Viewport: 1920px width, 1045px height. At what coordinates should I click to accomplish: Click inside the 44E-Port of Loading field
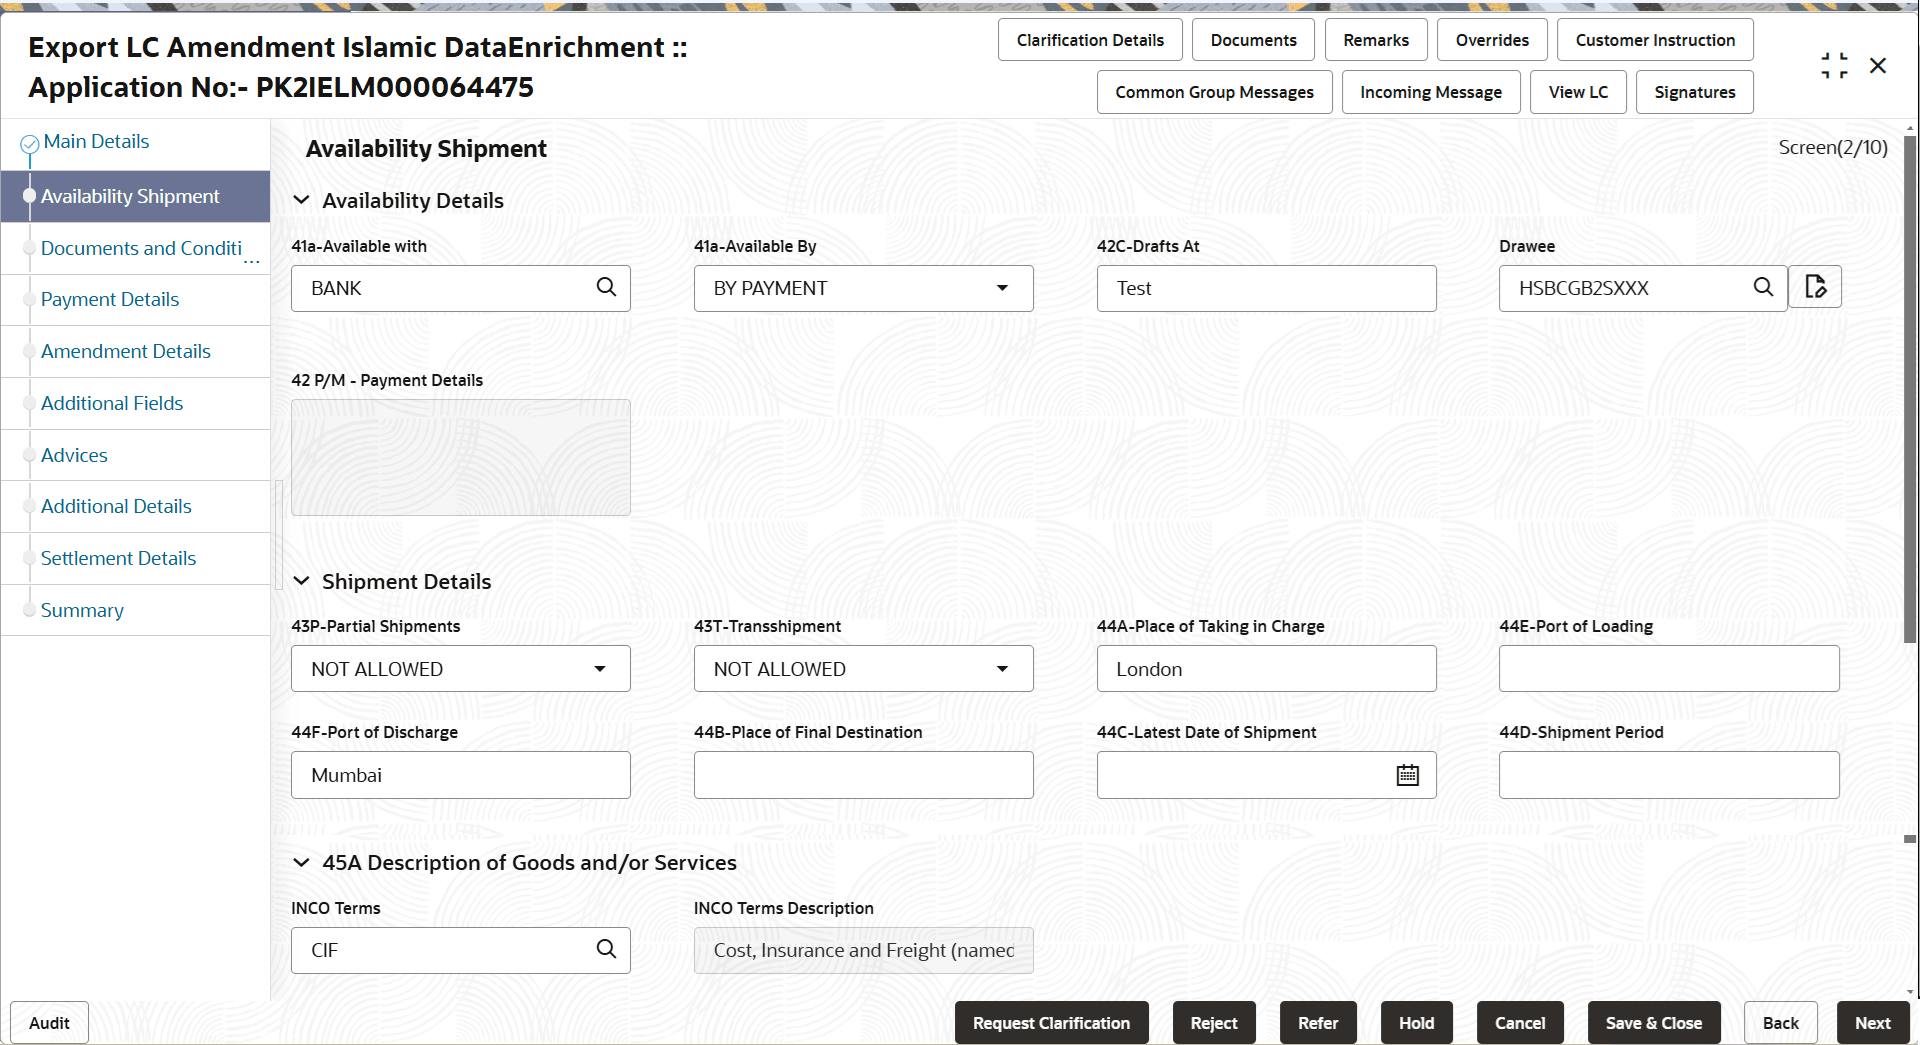coord(1668,669)
